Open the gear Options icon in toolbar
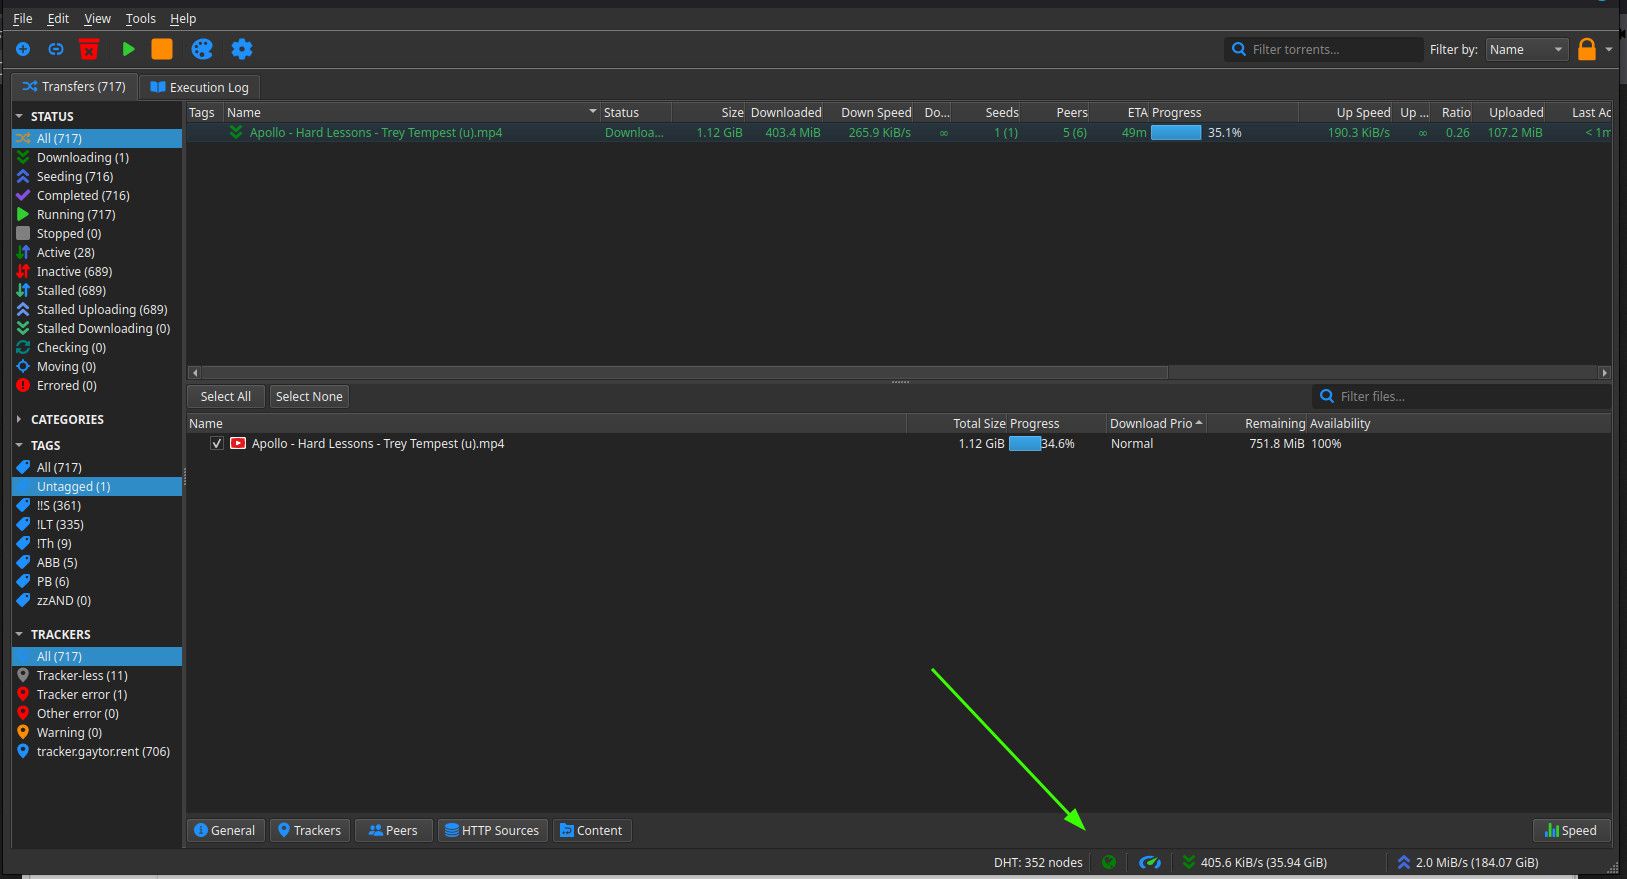This screenshot has width=1627, height=879. pyautogui.click(x=242, y=49)
